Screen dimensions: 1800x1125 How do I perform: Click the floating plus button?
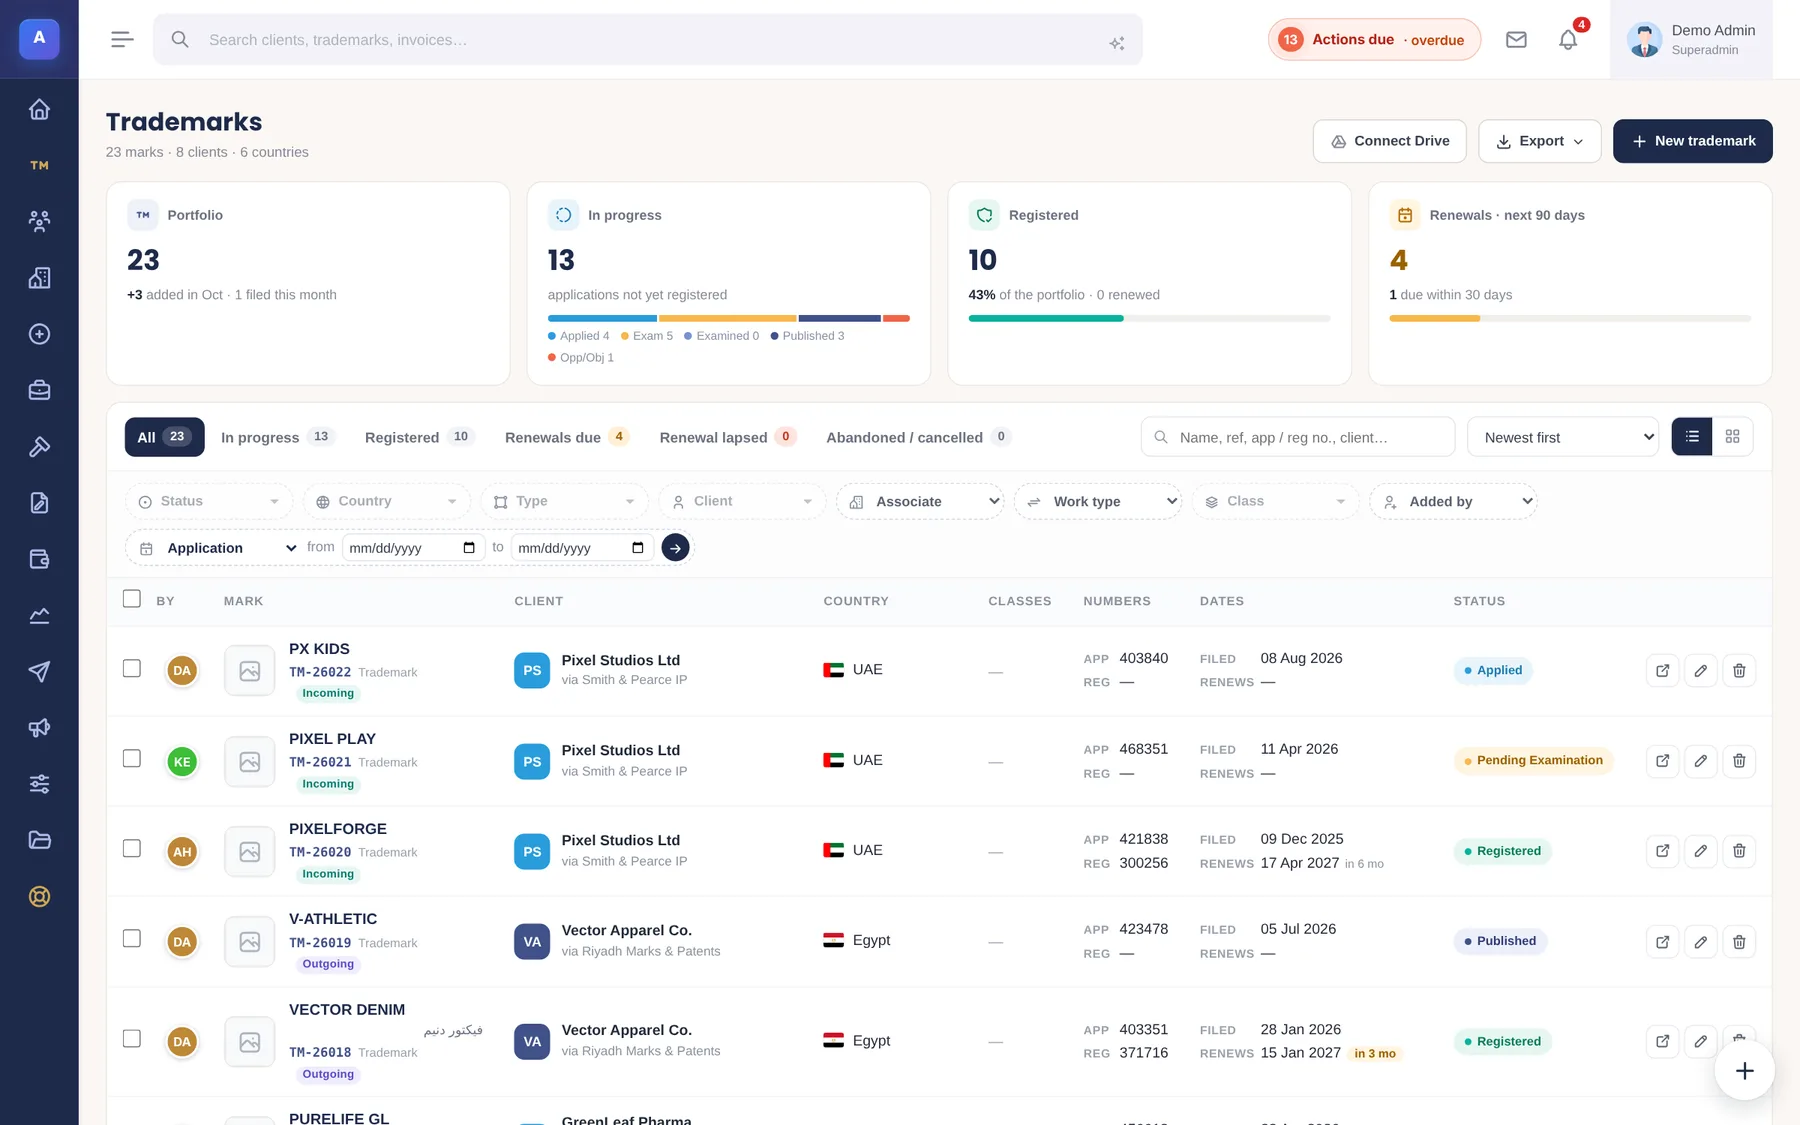coord(1745,1071)
